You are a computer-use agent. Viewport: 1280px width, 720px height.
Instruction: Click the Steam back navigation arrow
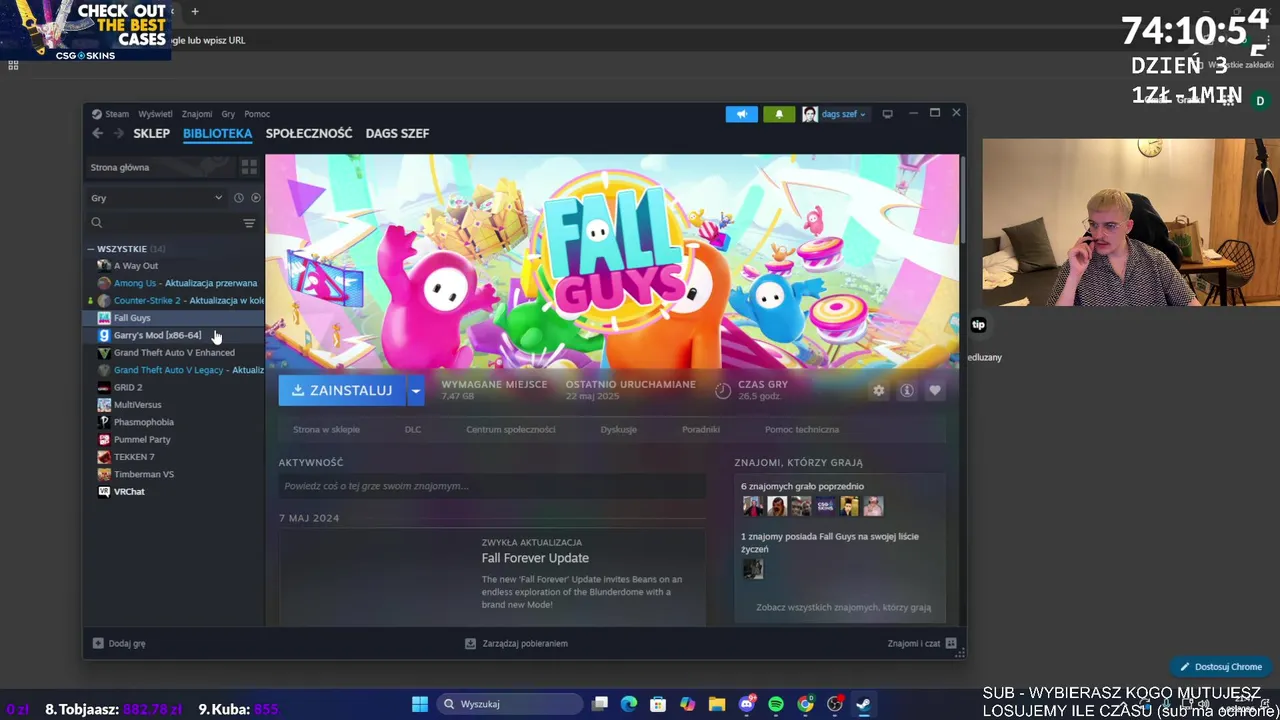tap(97, 133)
